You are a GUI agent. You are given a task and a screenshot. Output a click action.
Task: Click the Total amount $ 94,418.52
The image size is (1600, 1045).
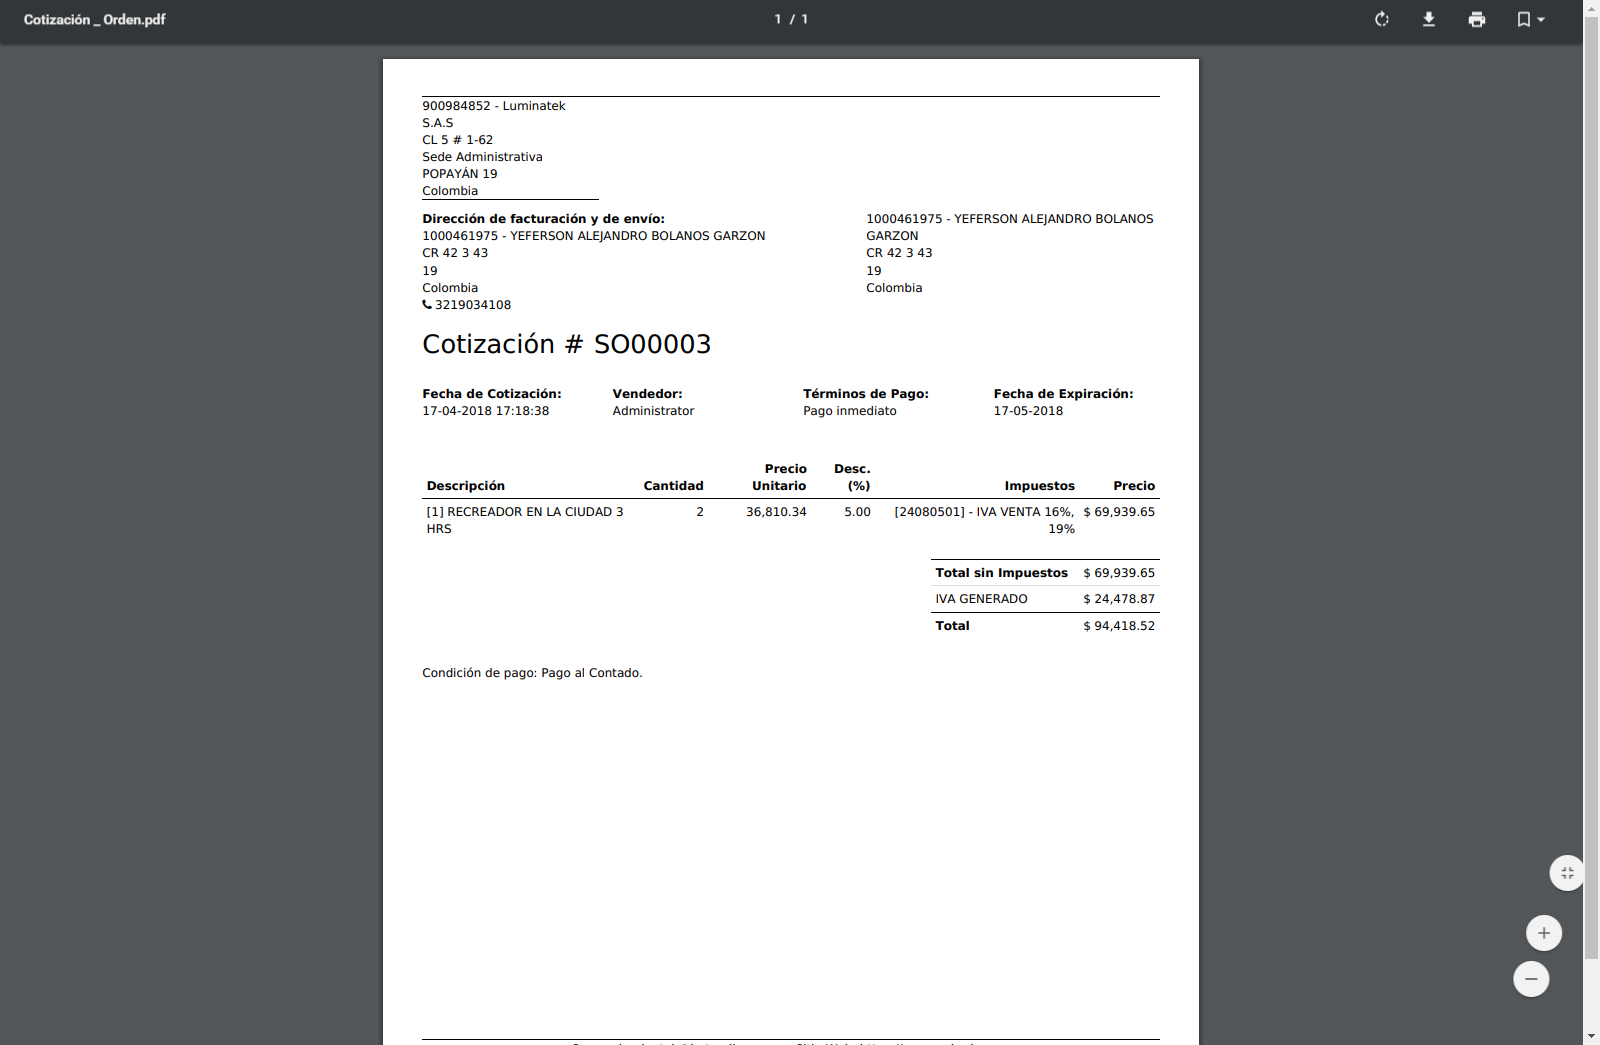tap(1118, 626)
